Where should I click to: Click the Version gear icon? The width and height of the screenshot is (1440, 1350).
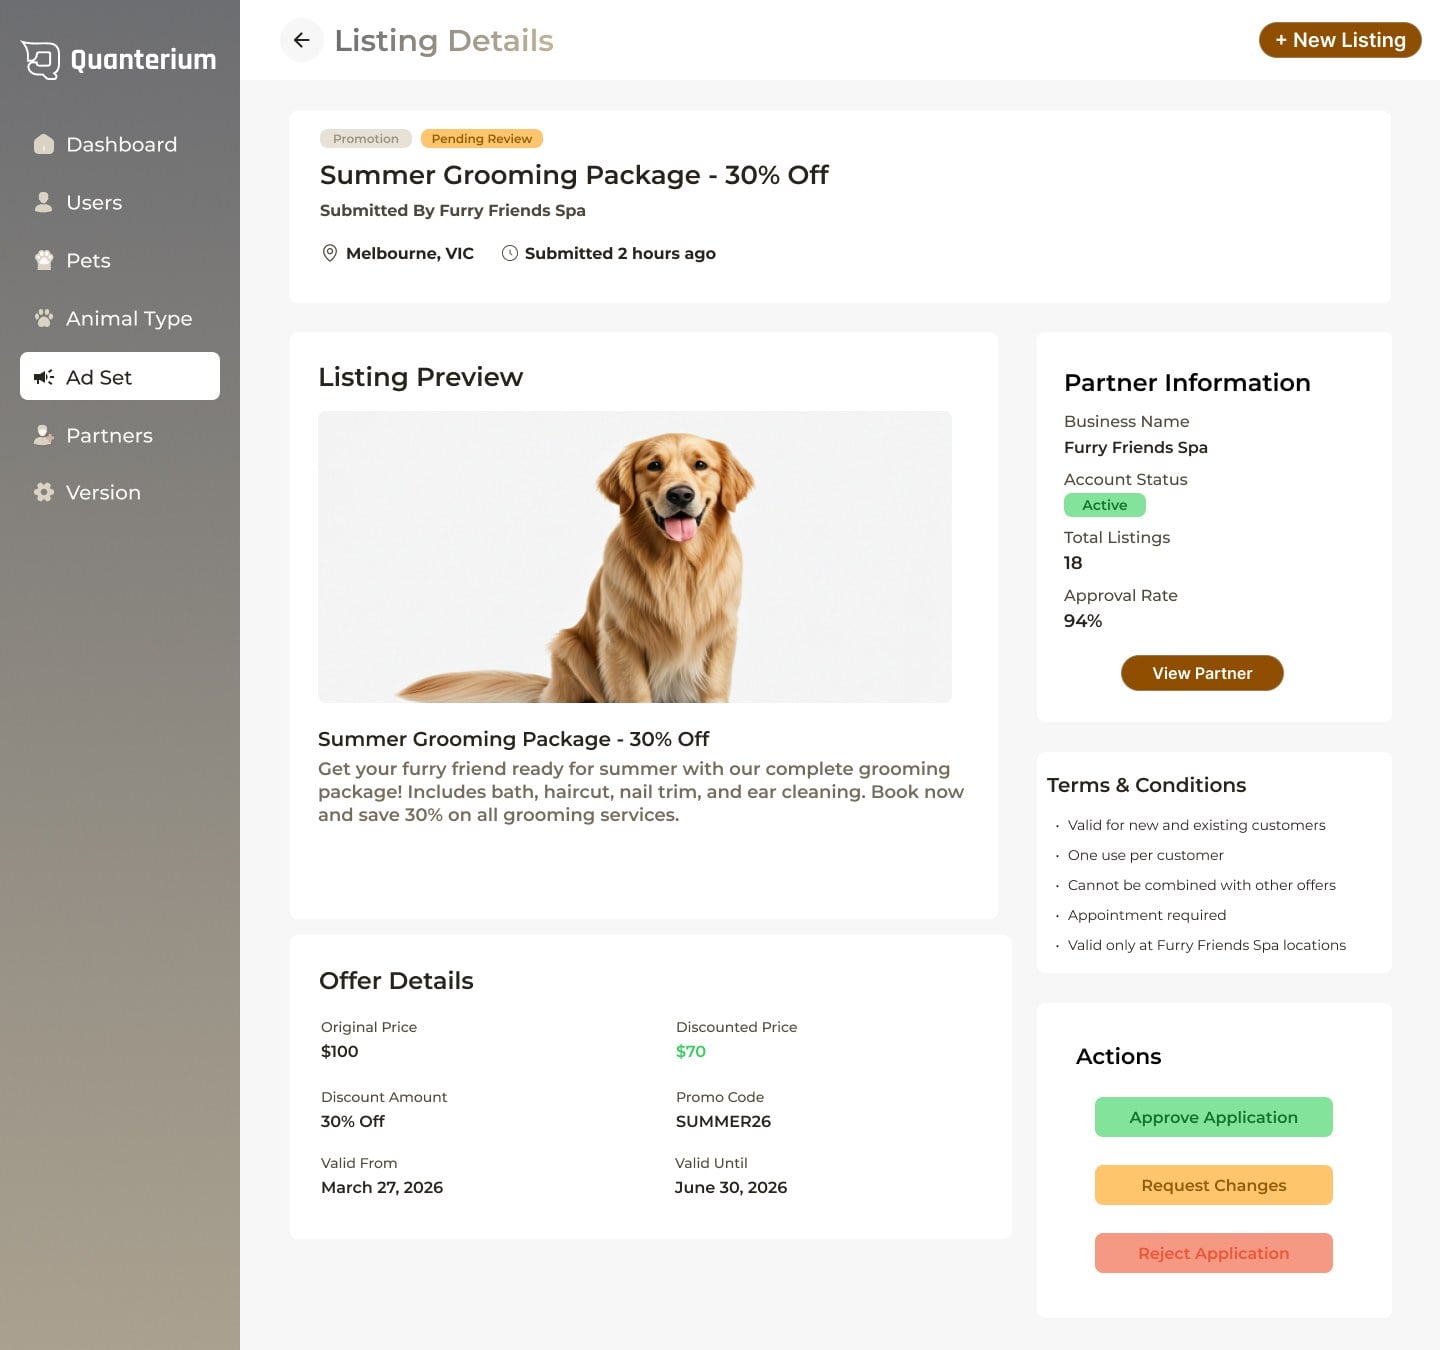[44, 492]
